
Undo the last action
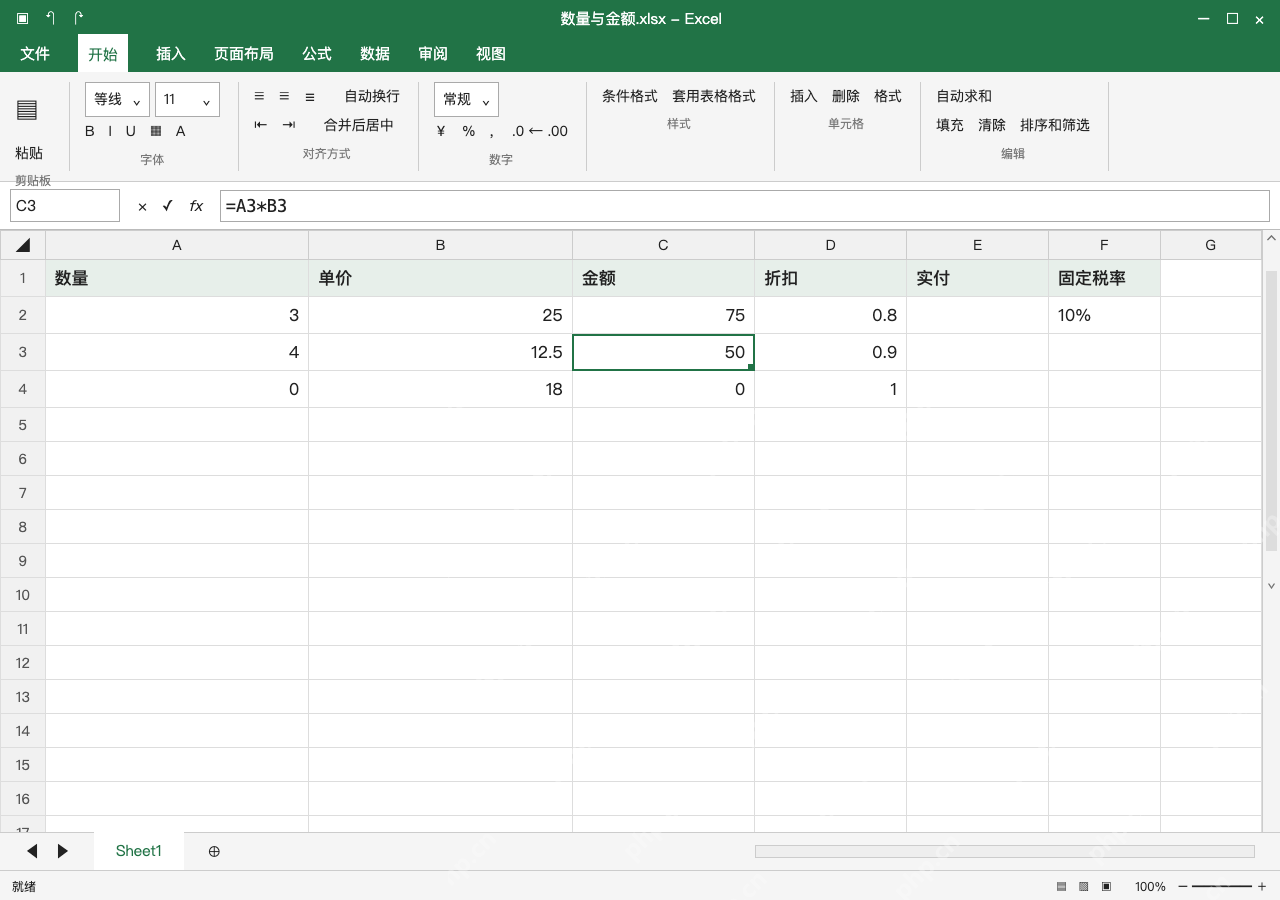tap(51, 18)
